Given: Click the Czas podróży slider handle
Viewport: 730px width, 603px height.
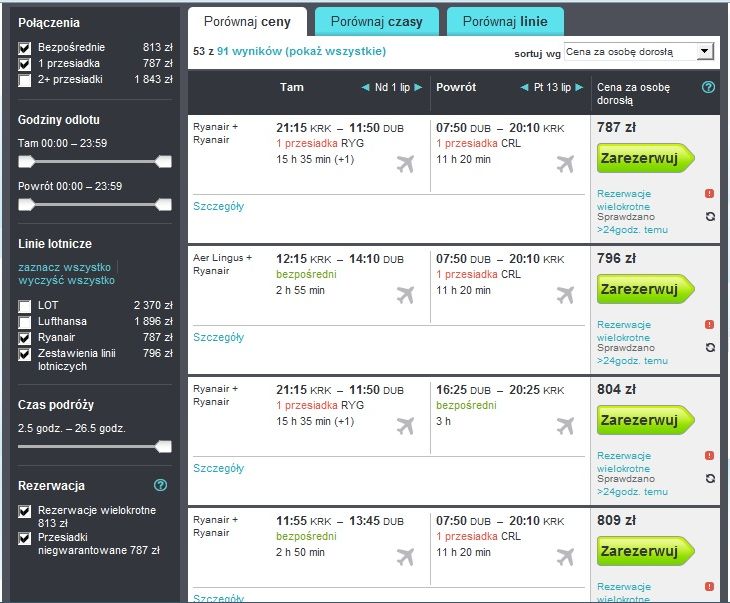Looking at the screenshot, I should (163, 447).
